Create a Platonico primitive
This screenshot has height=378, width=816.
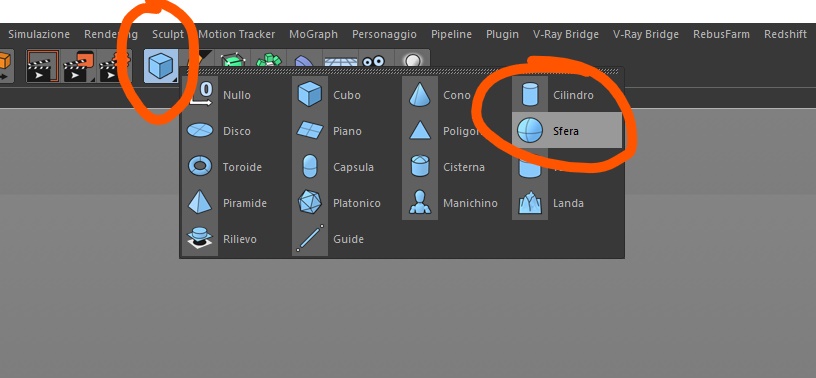346,203
